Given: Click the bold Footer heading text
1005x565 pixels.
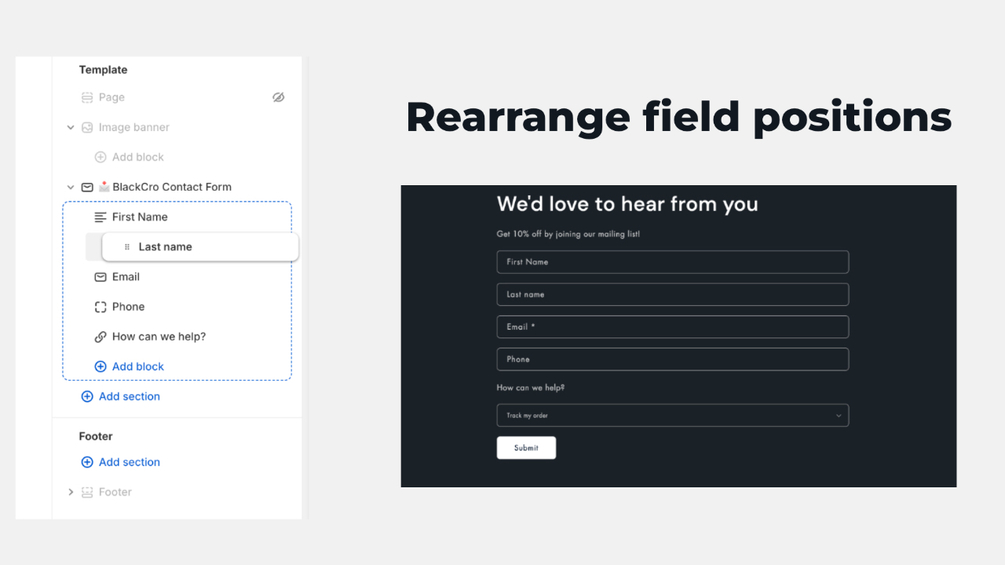Looking at the screenshot, I should (96, 436).
